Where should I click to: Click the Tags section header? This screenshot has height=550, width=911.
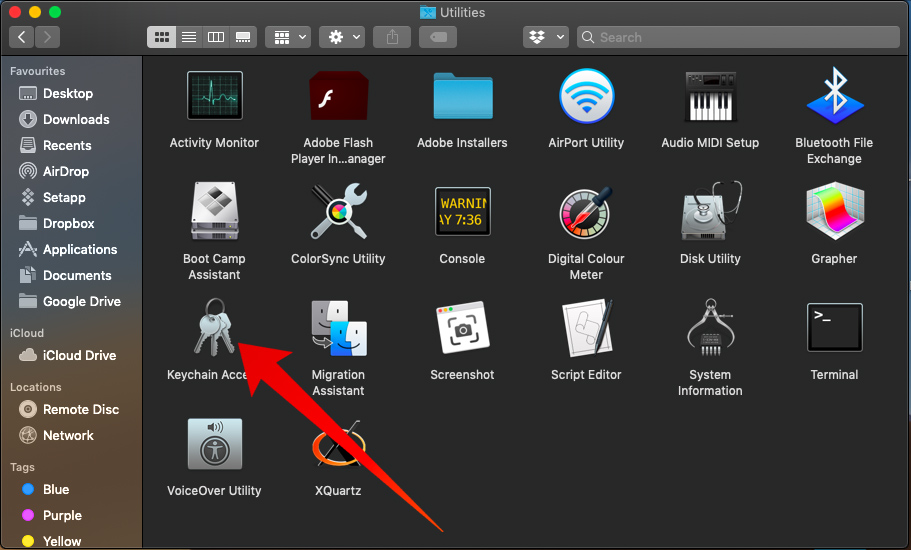[x=22, y=467]
